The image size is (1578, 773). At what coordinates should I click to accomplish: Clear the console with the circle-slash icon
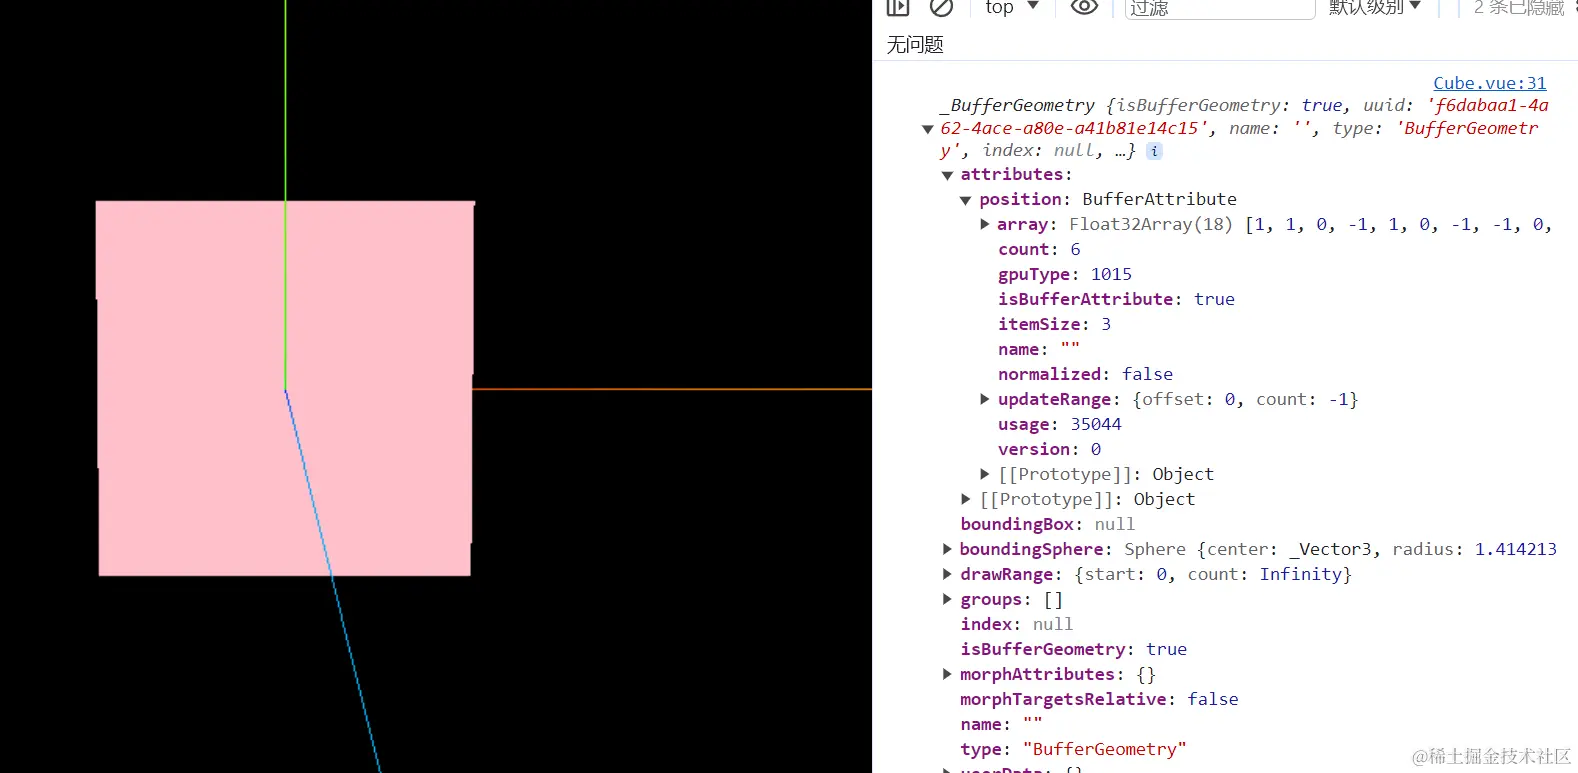941,7
